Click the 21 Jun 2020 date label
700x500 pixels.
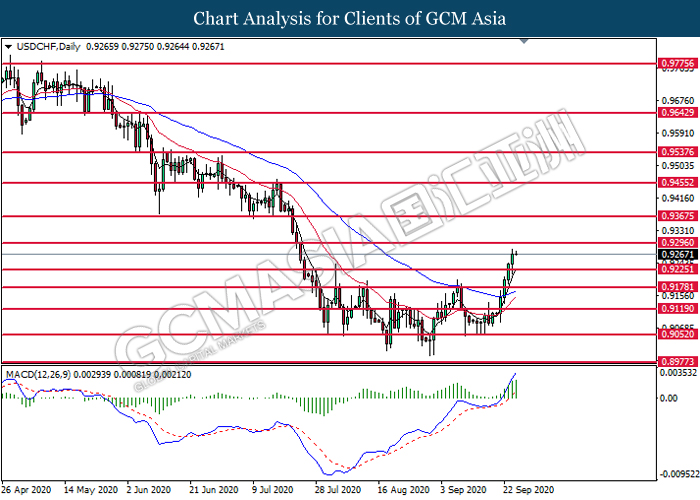click(x=213, y=490)
